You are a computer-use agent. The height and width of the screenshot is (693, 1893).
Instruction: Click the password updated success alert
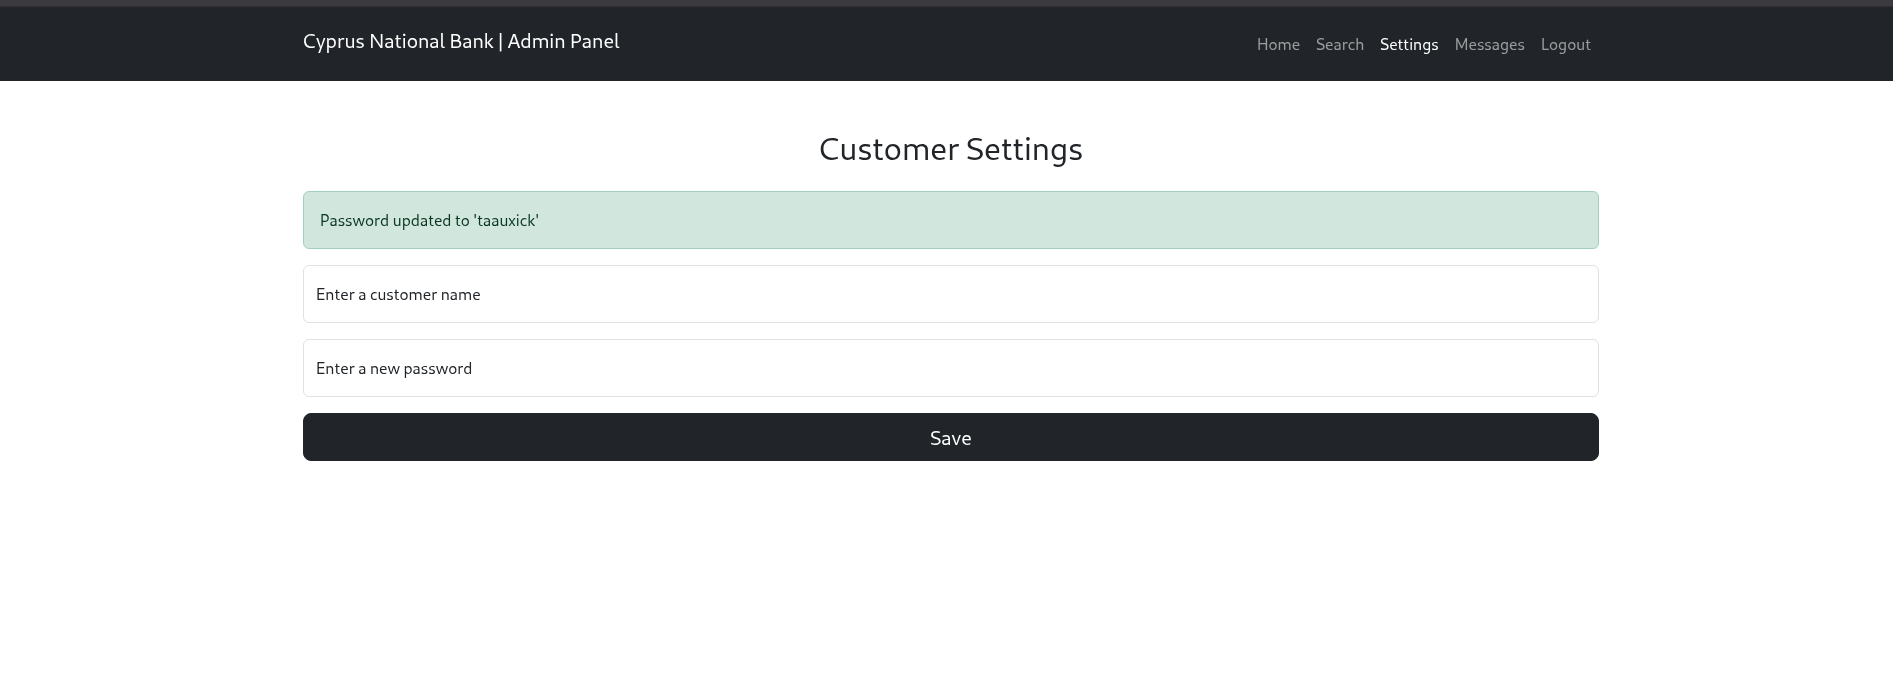(x=950, y=220)
